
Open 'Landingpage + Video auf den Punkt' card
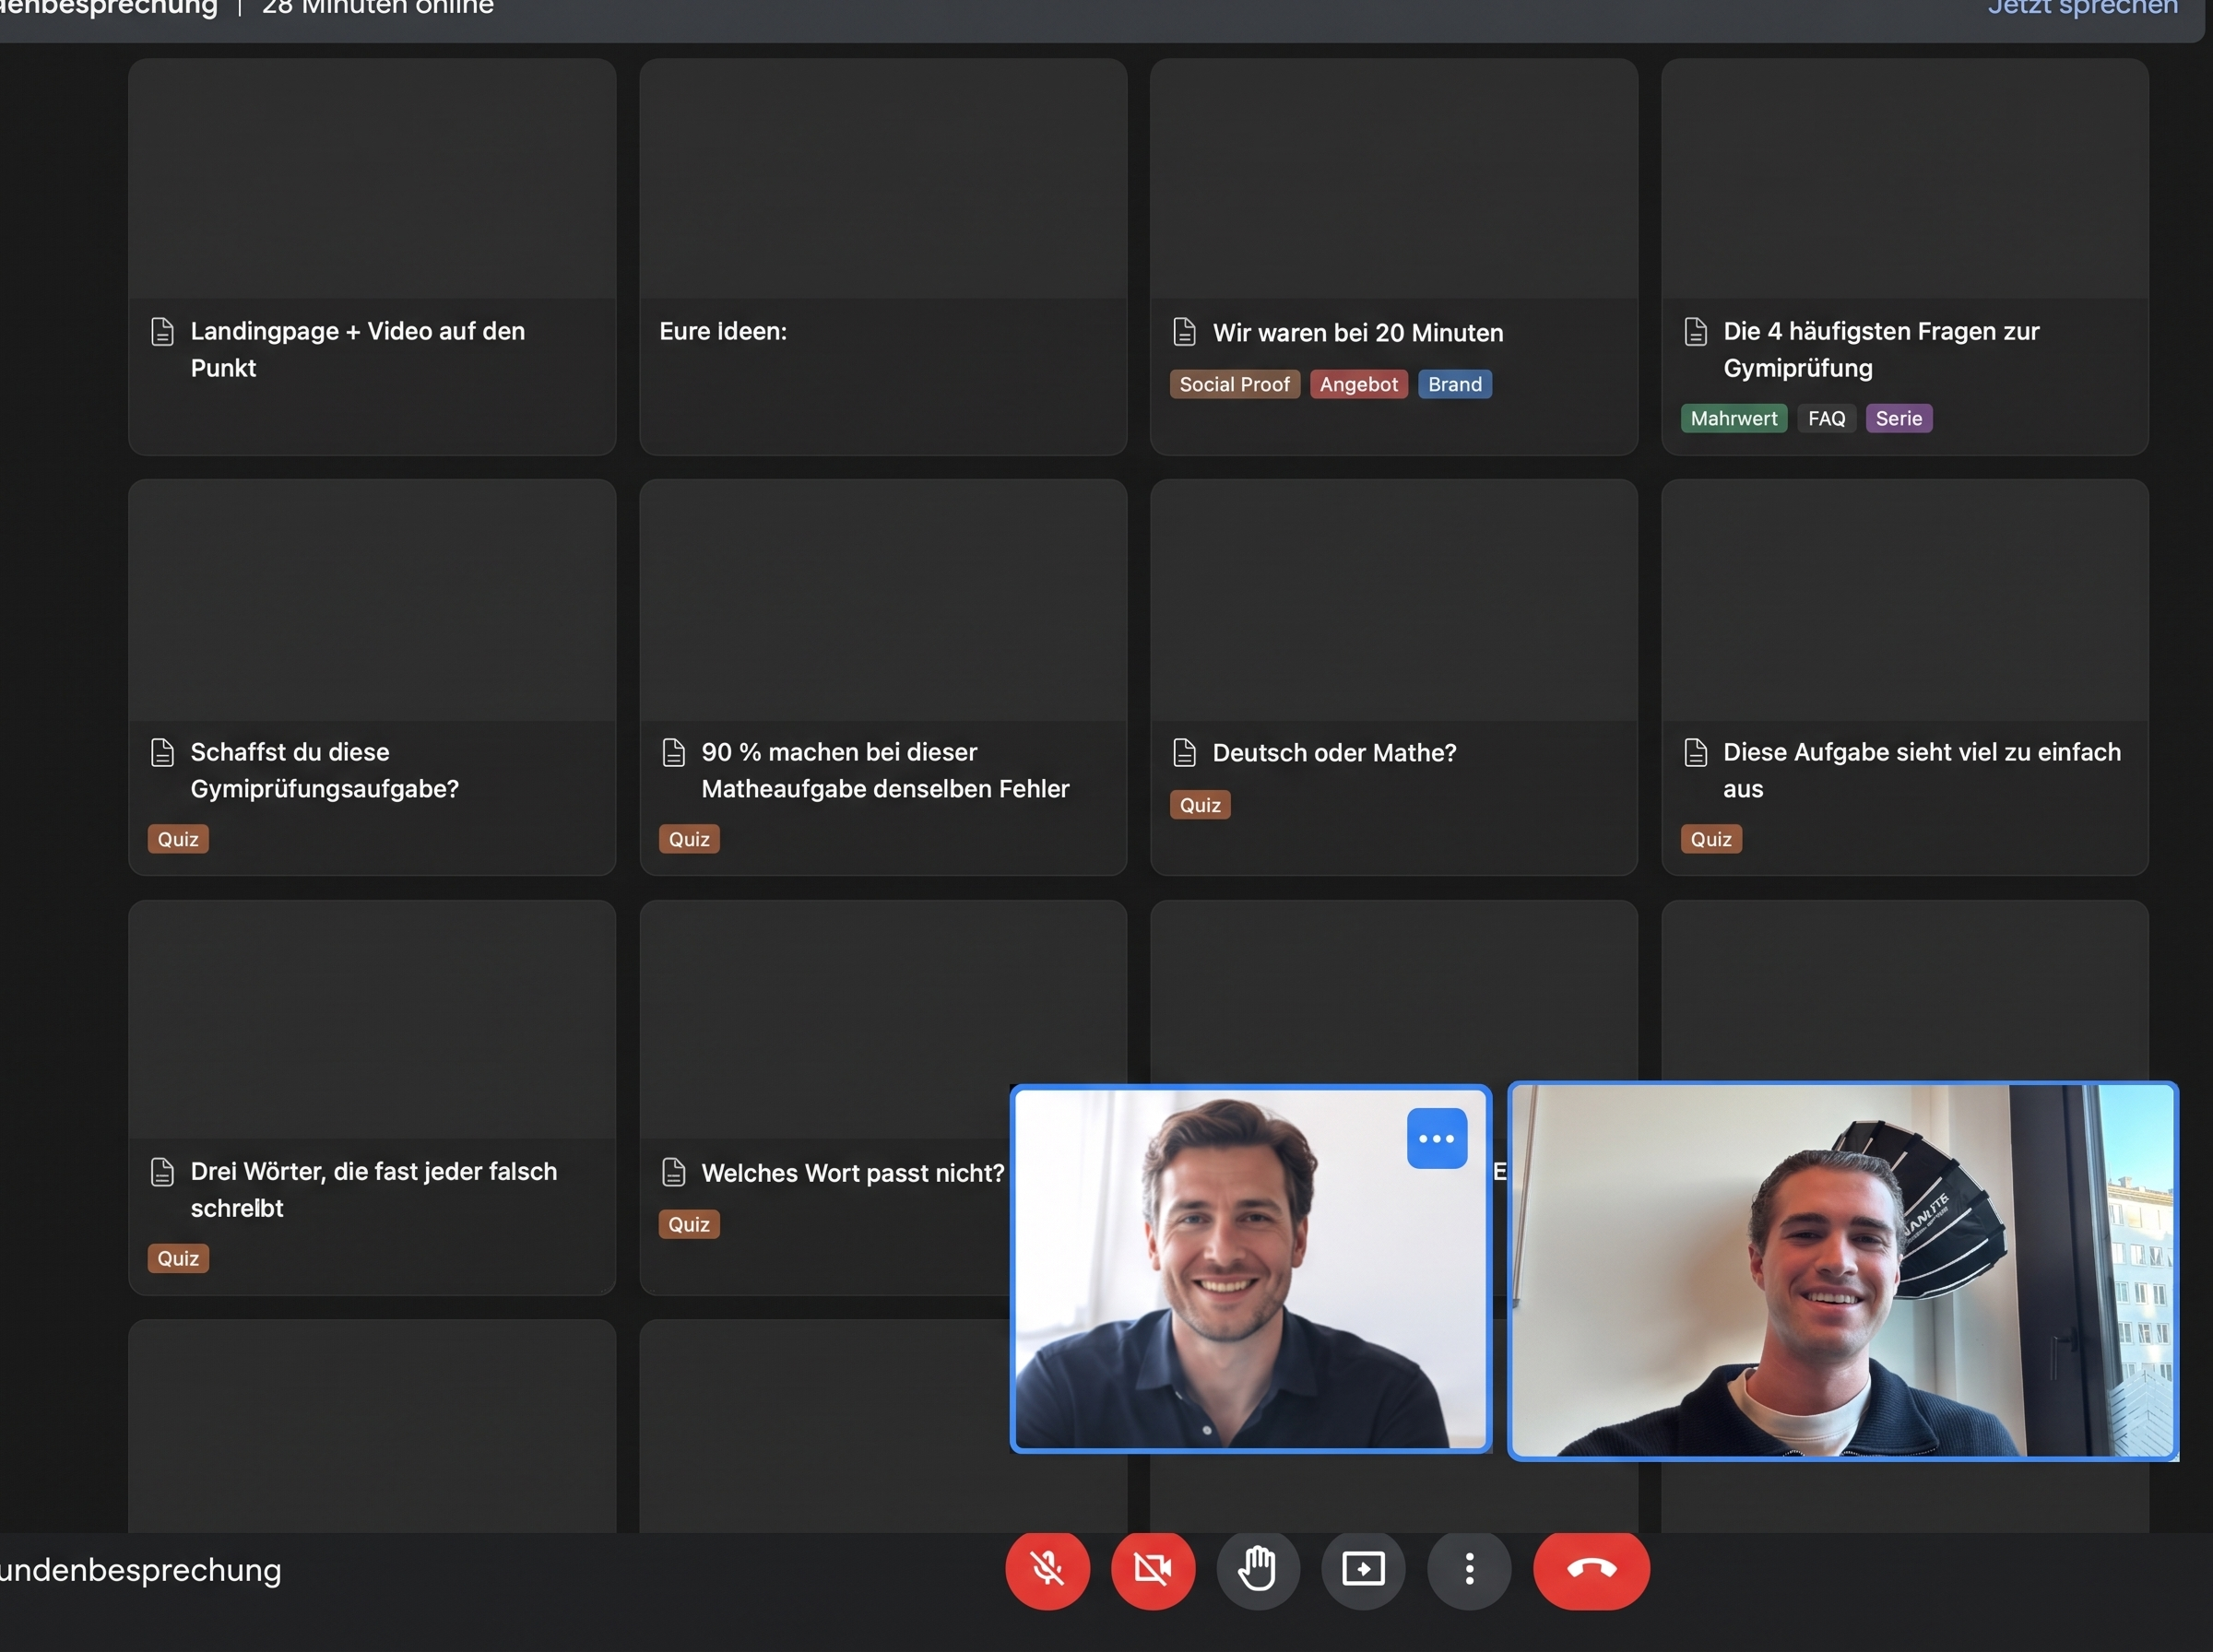[x=372, y=256]
